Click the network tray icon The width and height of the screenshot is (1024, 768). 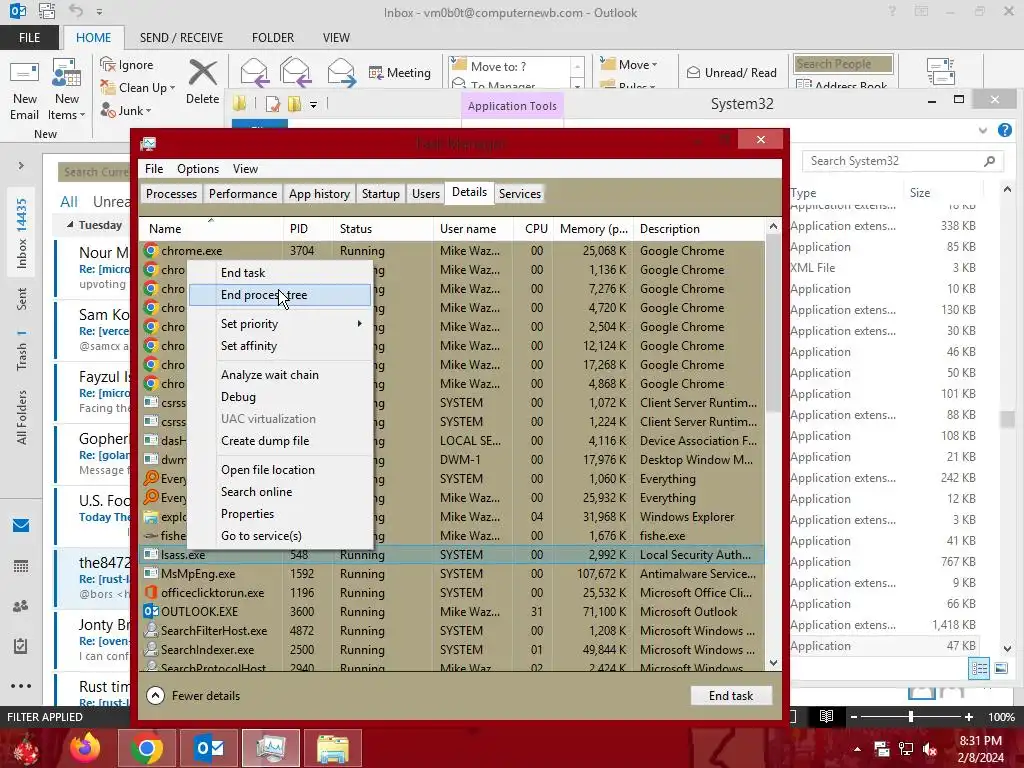click(x=906, y=749)
